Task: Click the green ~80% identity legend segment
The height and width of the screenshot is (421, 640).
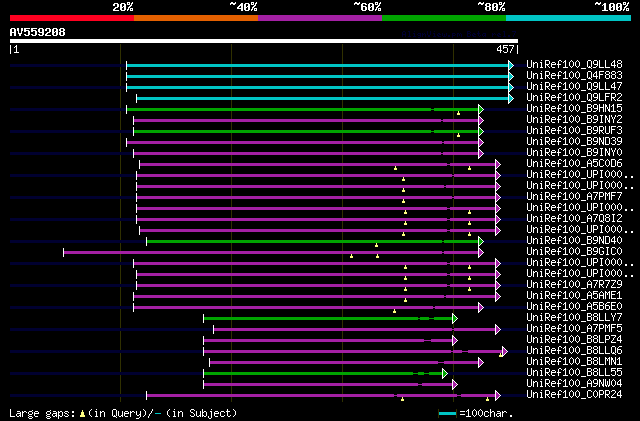Action: [444, 18]
